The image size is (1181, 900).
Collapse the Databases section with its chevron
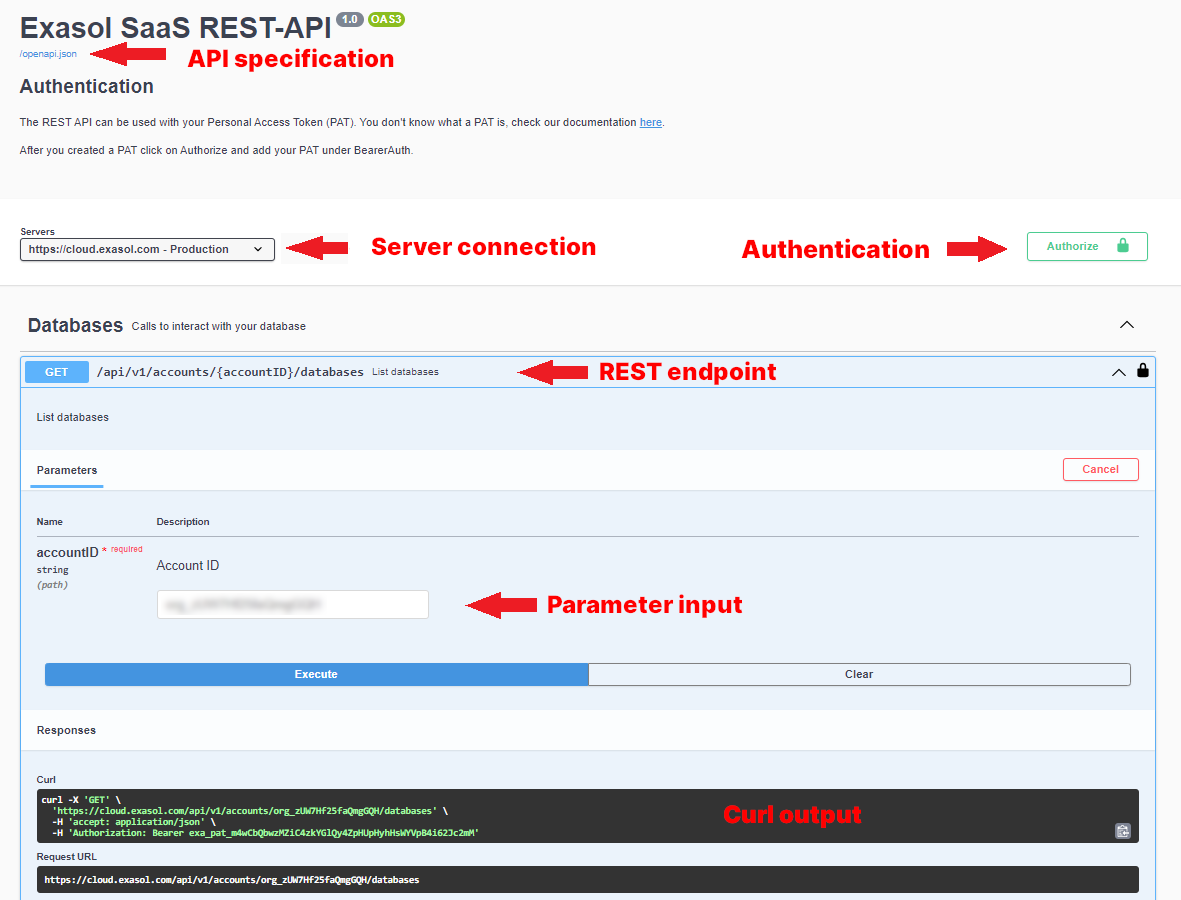click(1127, 325)
